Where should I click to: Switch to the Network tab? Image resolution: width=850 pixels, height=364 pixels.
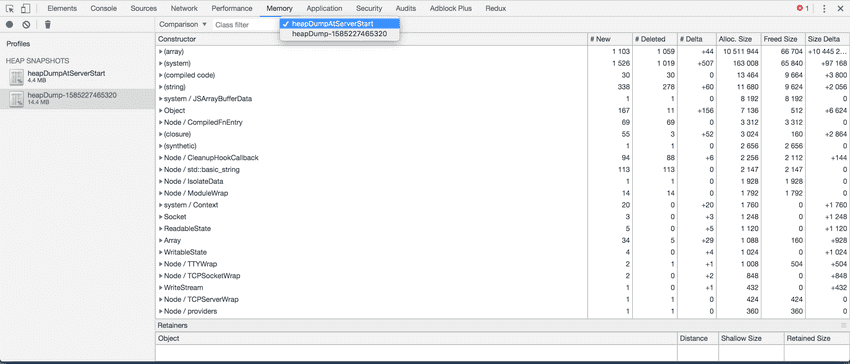tap(184, 9)
